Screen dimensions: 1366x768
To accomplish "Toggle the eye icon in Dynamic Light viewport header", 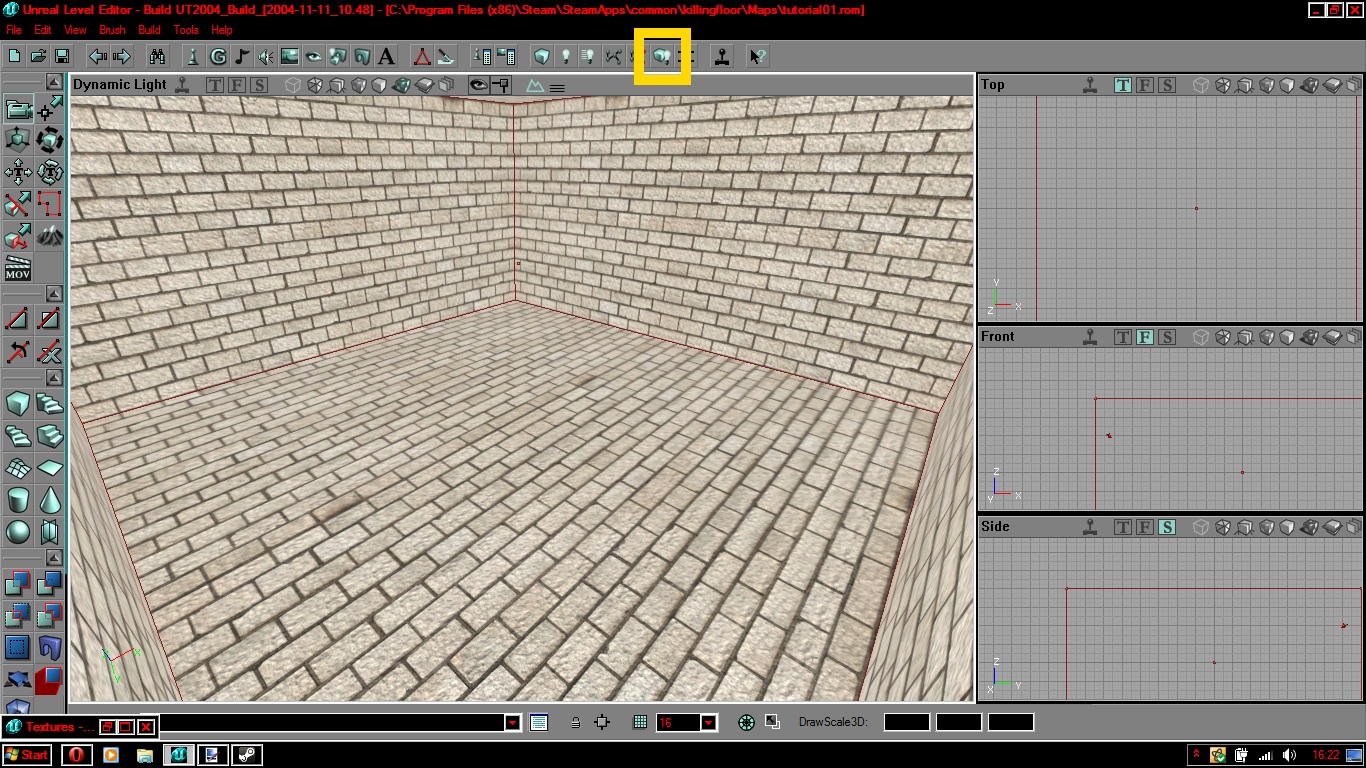I will point(479,85).
